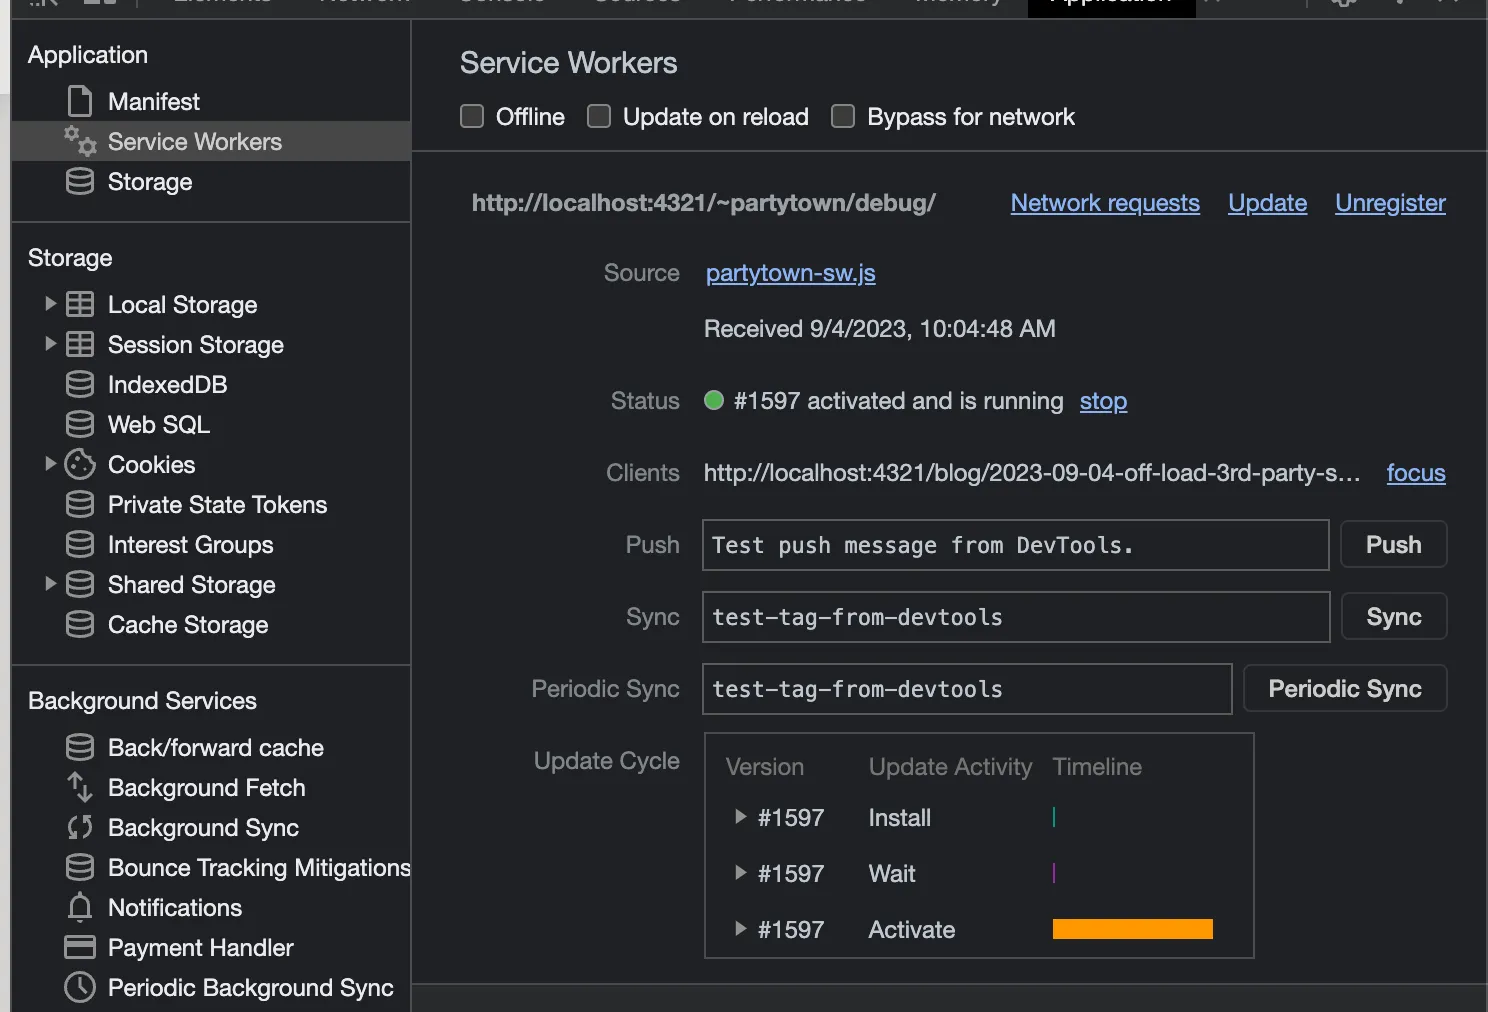Screen dimensions: 1488x1012
Task: Click the Service Workers gears icon
Action: point(80,142)
